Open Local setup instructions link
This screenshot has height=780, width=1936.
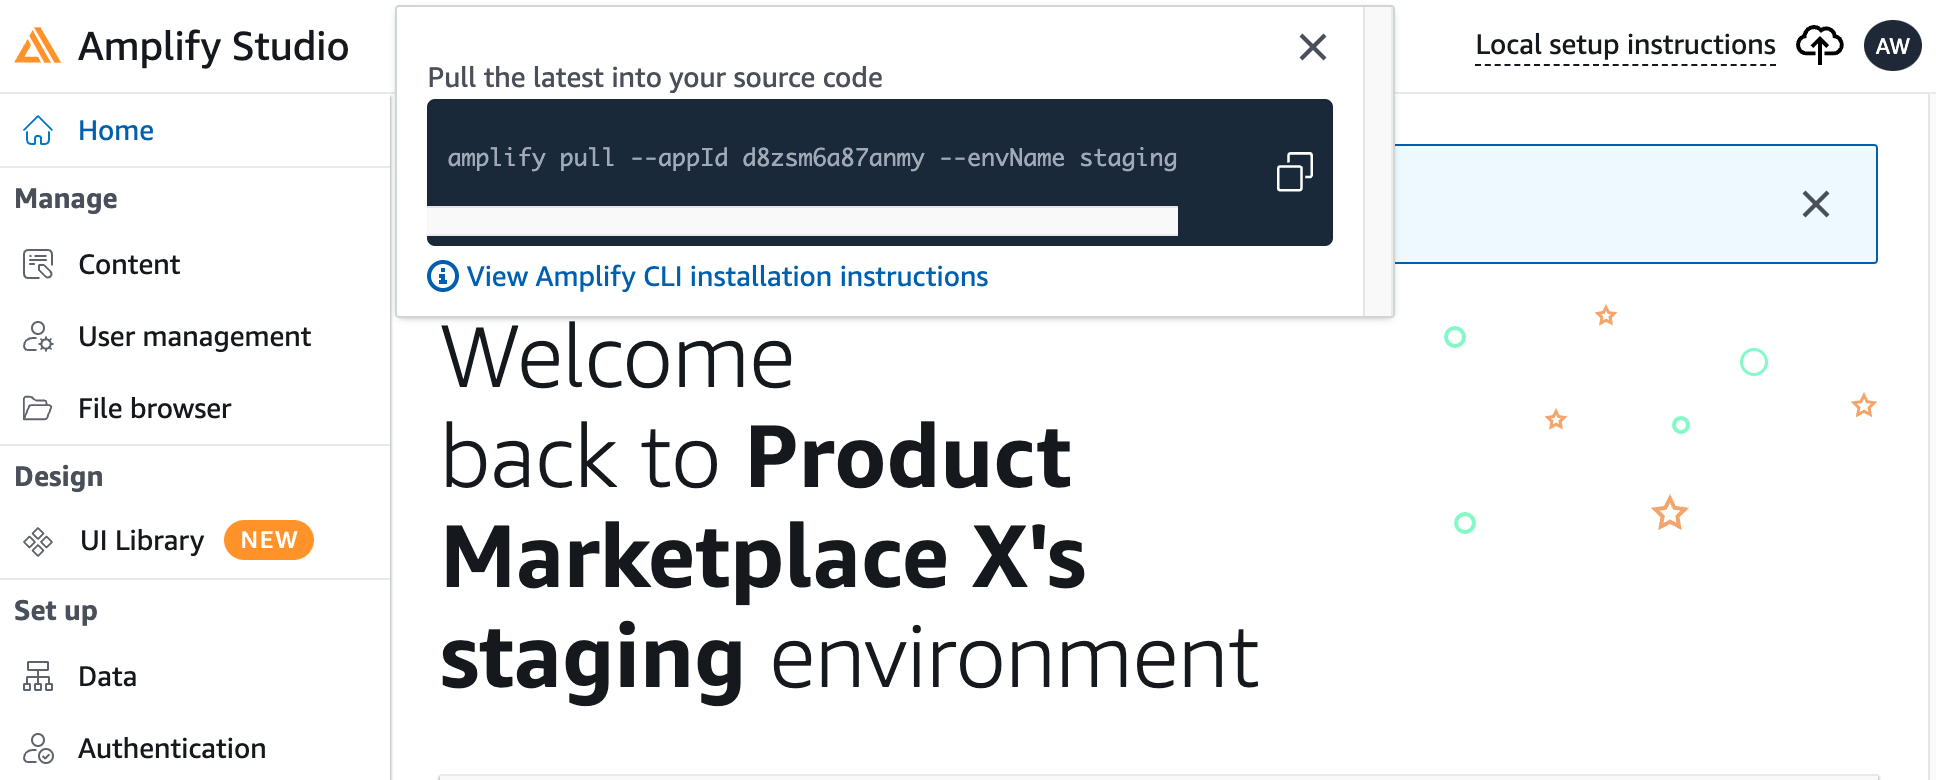(1625, 45)
